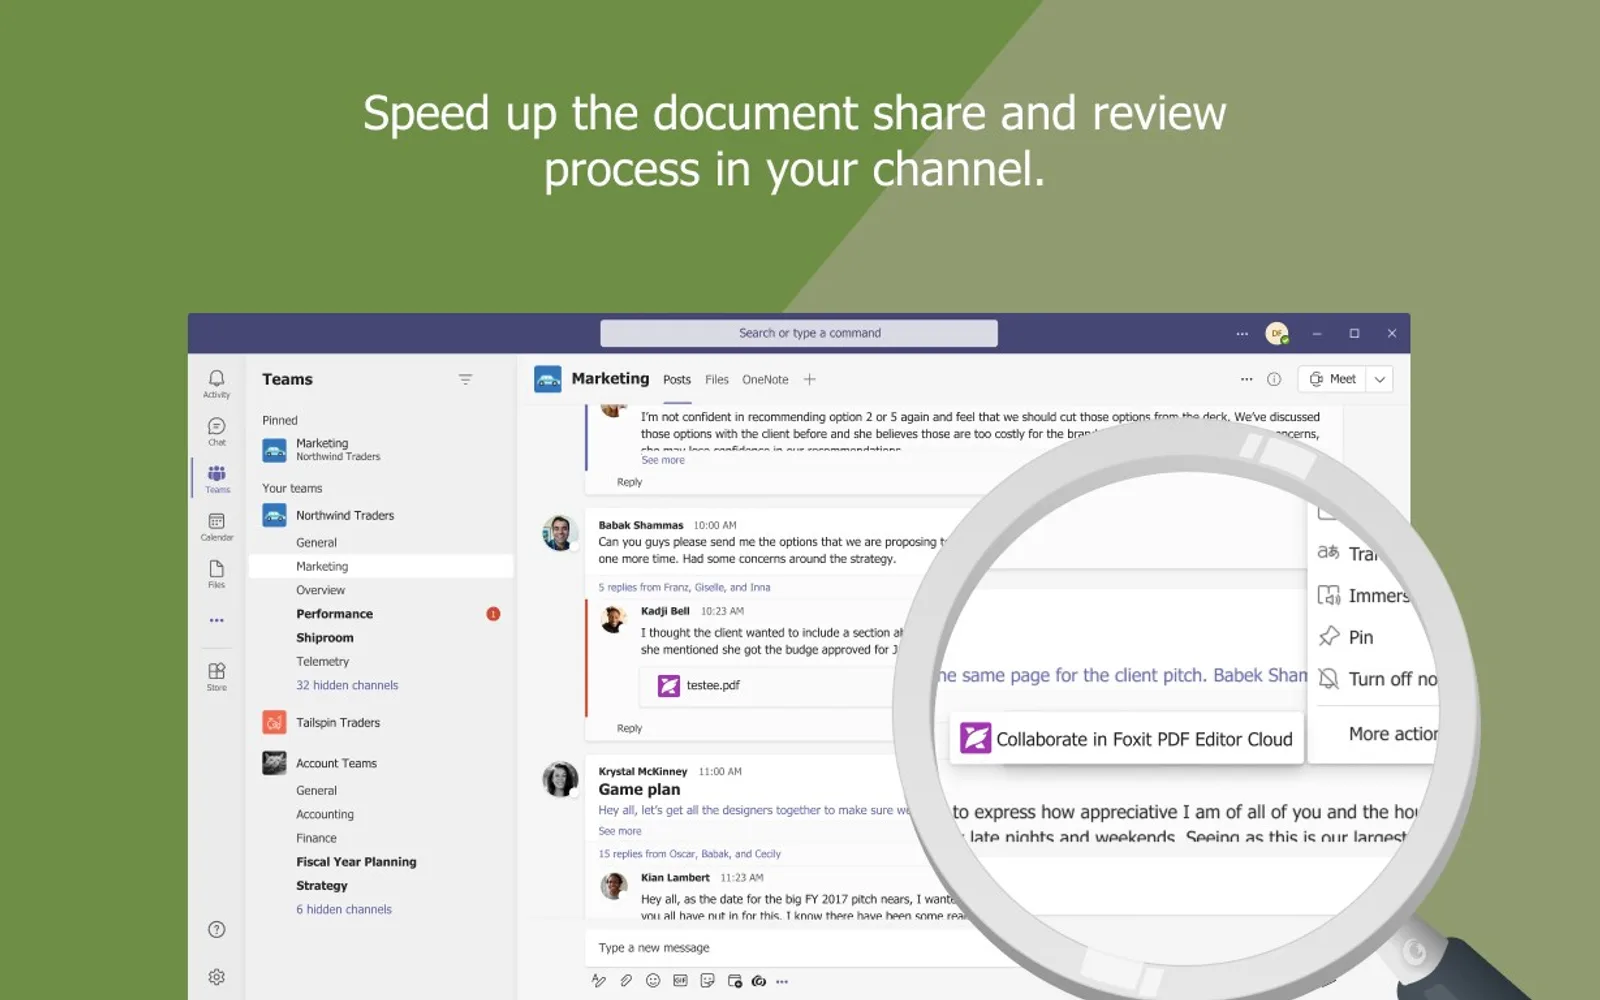Click the Teams list filter icon
The width and height of the screenshot is (1600, 1000).
(x=465, y=379)
